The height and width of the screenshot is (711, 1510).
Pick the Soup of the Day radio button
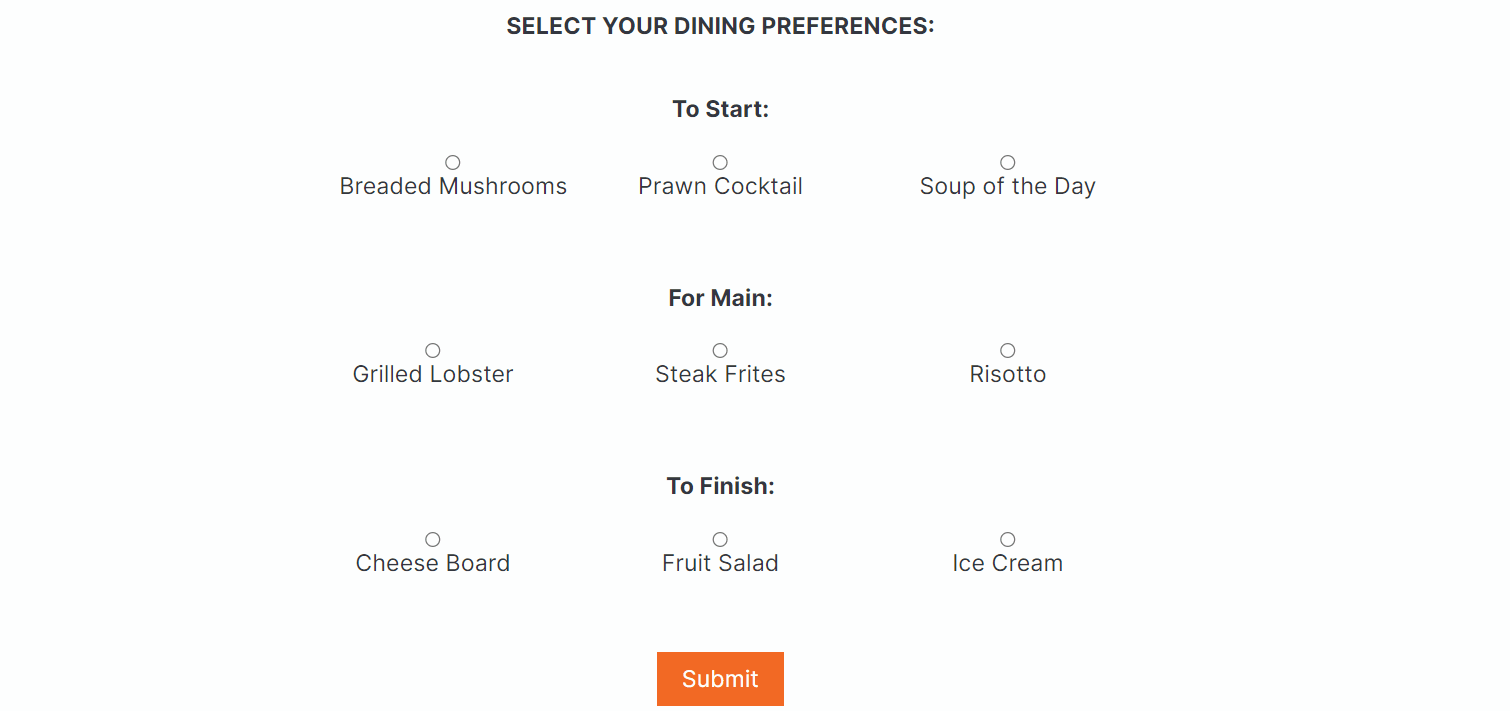pos(1008,162)
